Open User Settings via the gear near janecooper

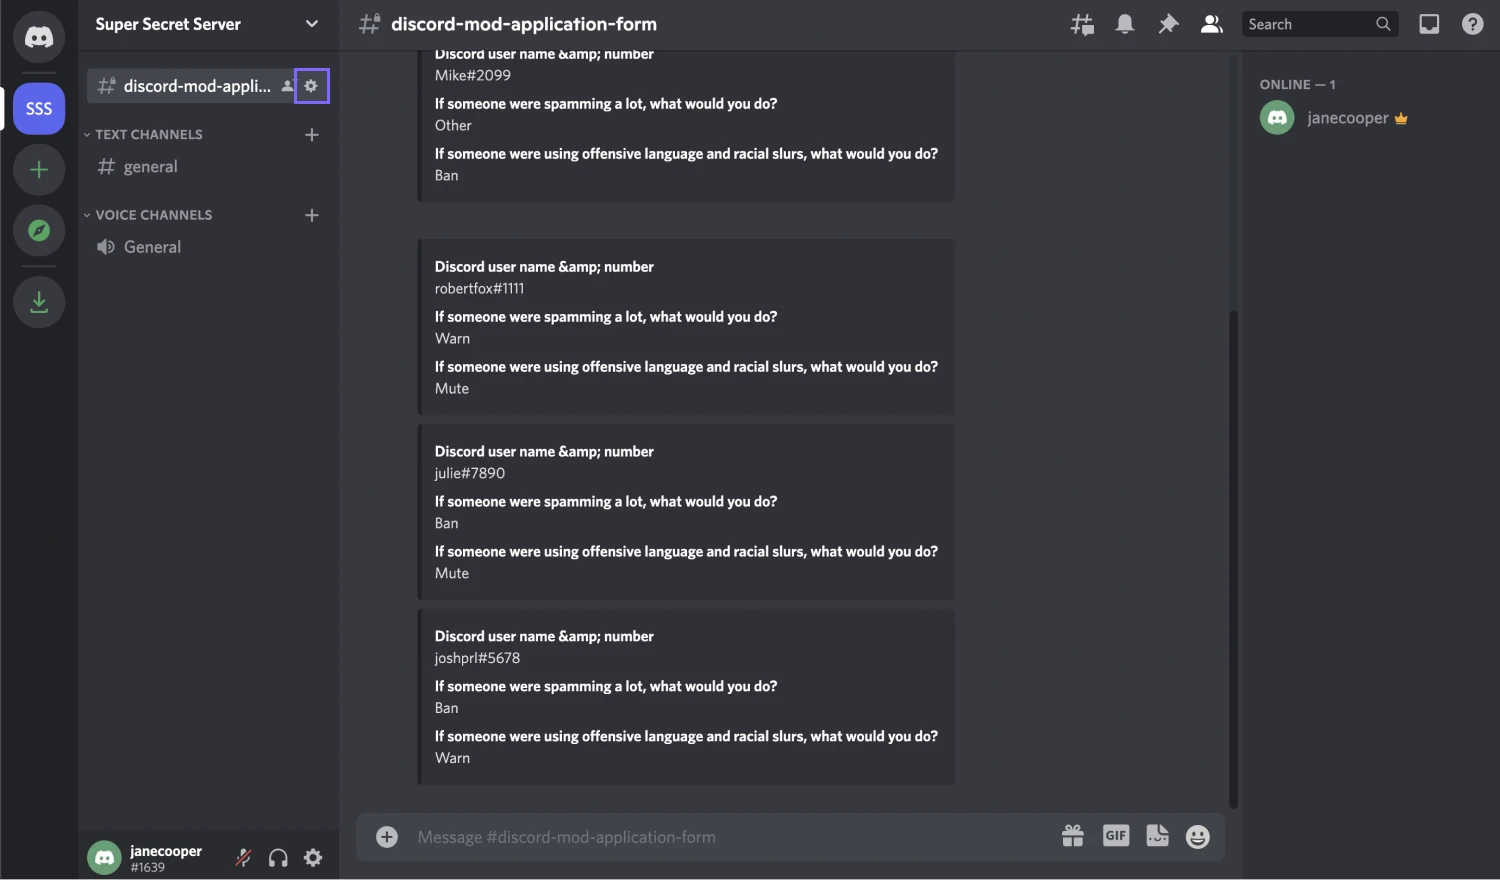(313, 857)
